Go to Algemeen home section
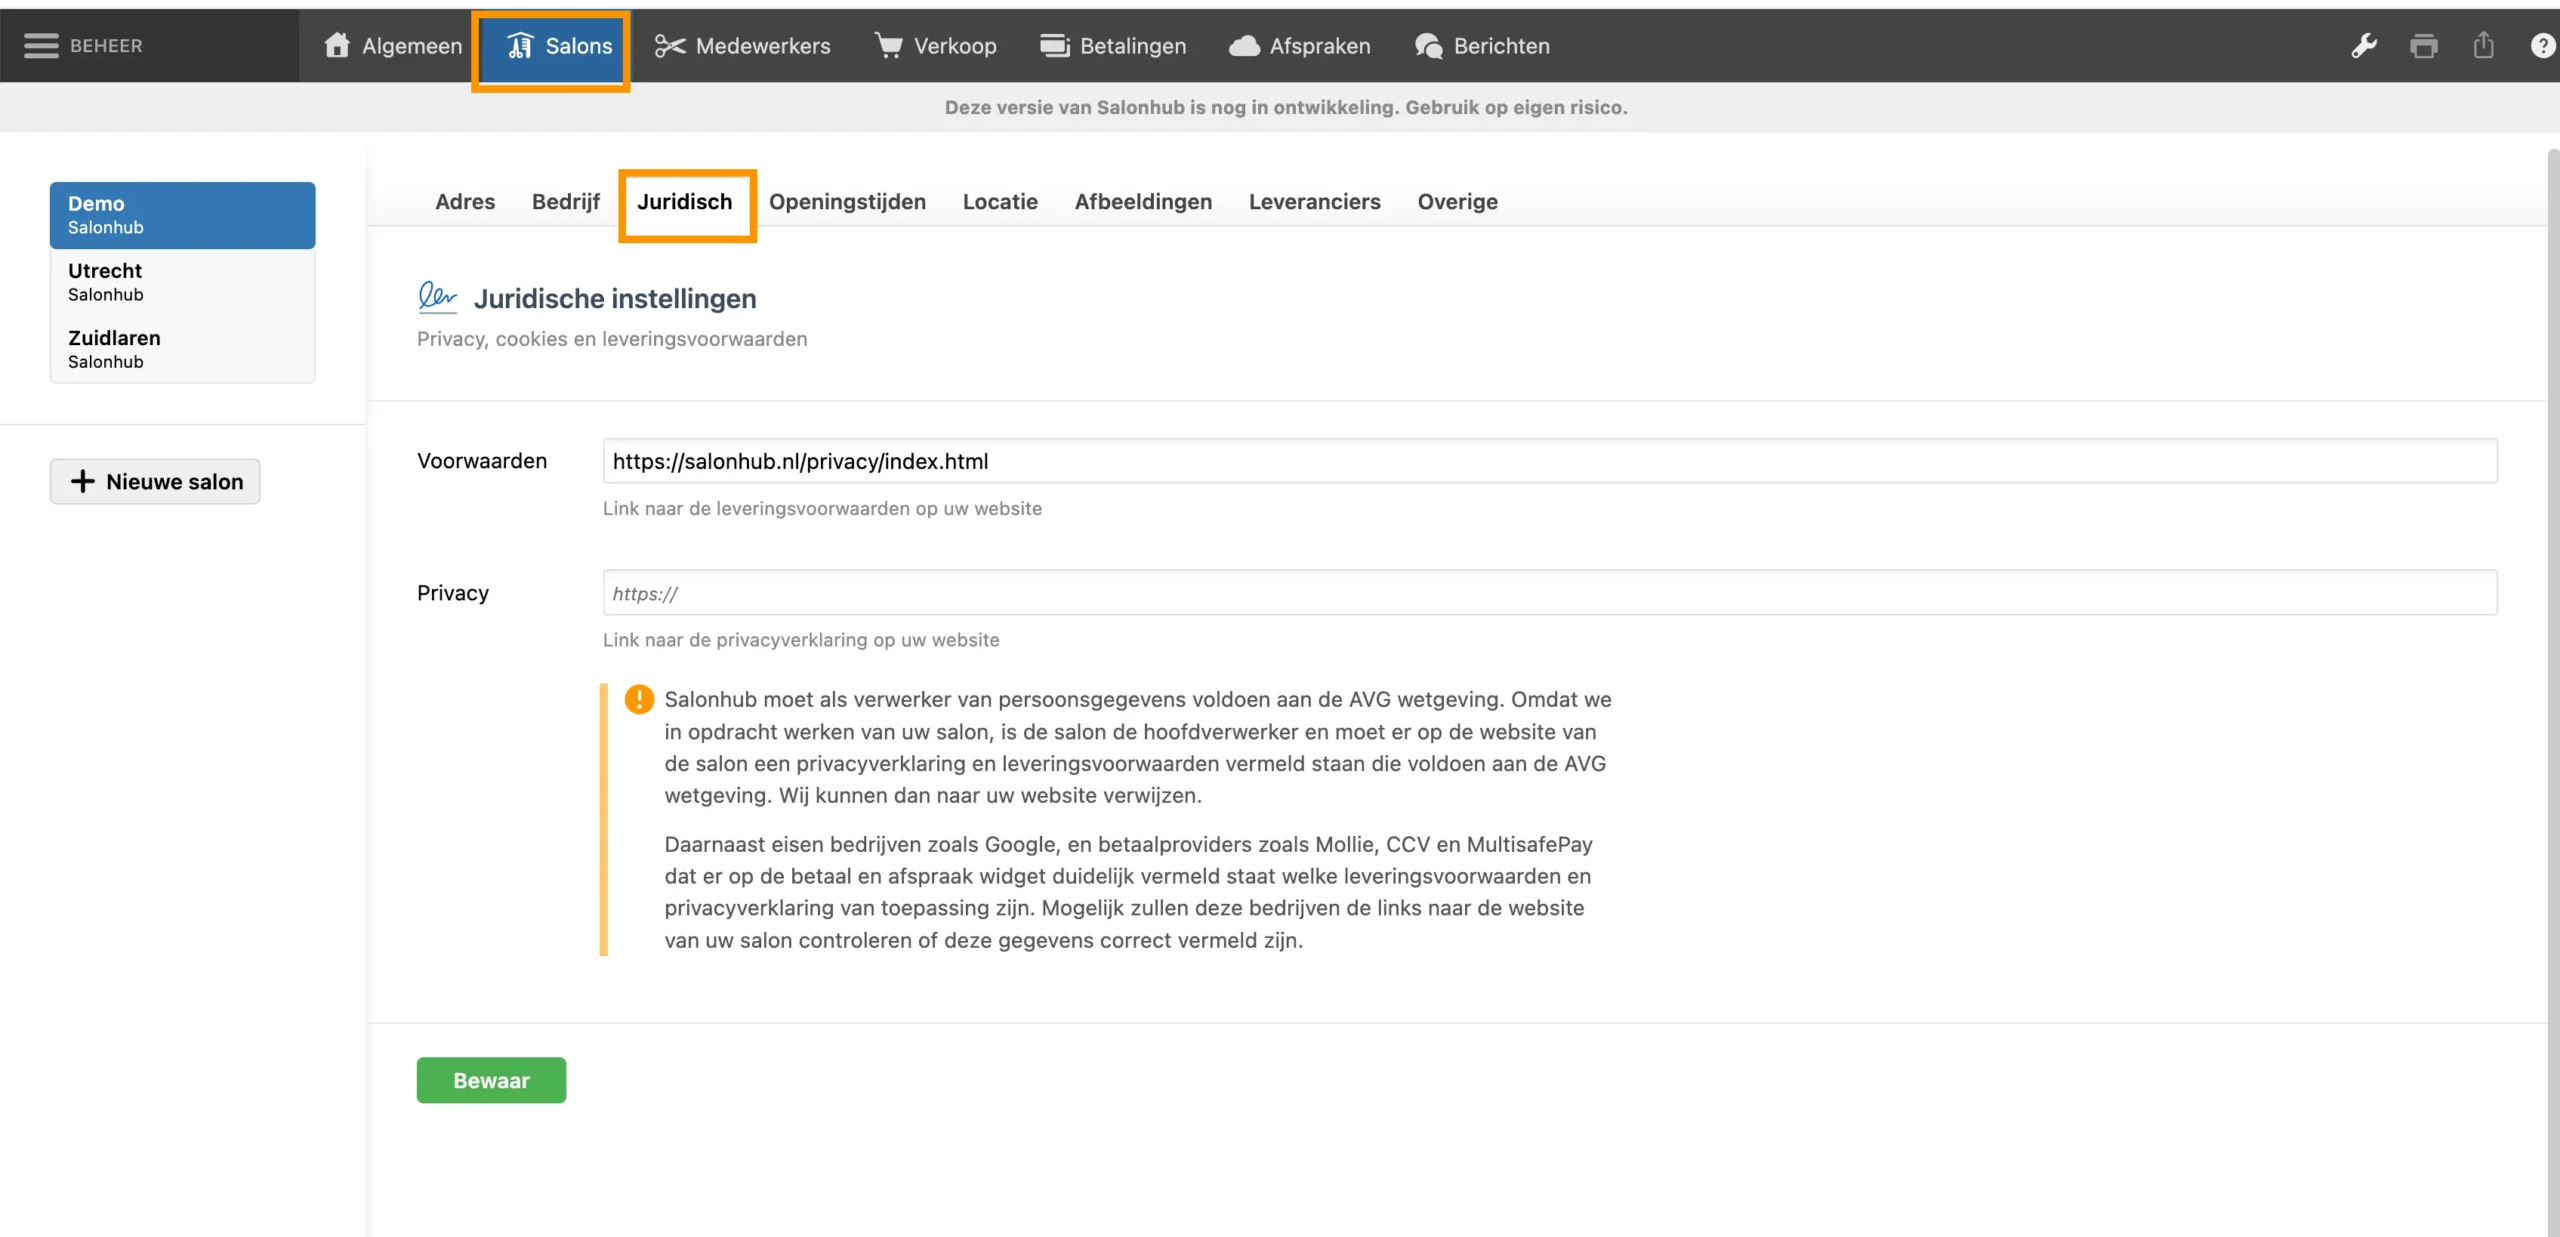2560x1237 pixels. [x=393, y=46]
